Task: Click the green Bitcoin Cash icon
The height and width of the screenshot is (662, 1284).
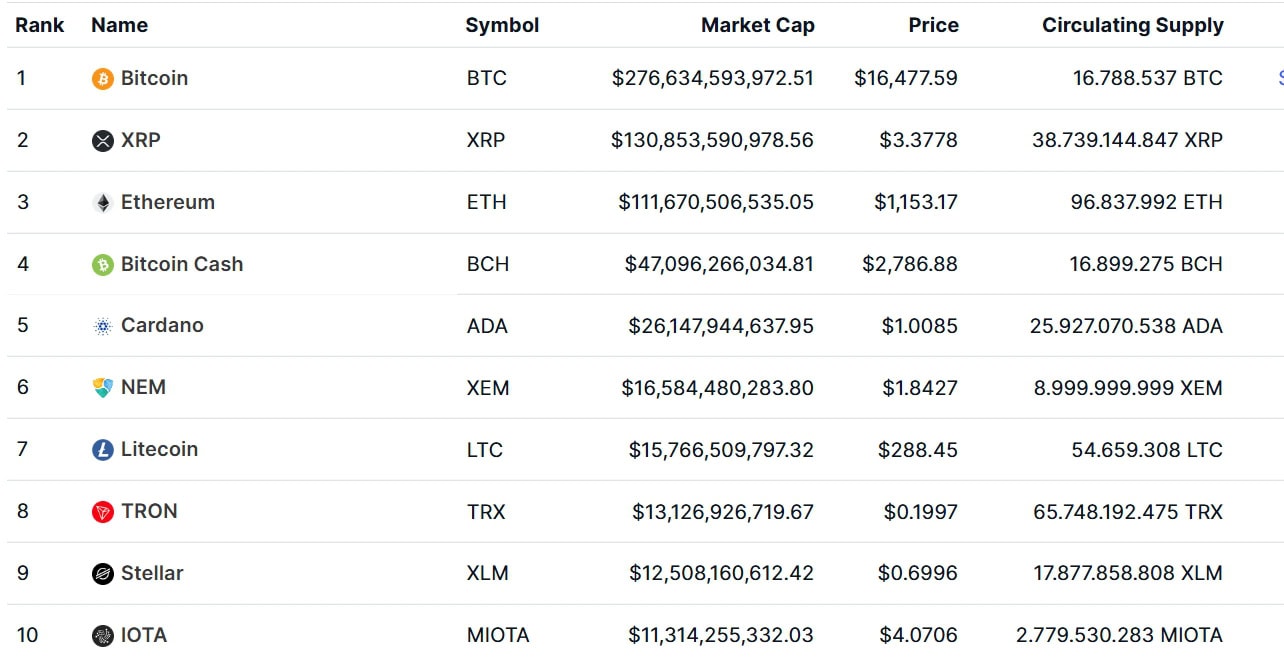Action: (103, 265)
